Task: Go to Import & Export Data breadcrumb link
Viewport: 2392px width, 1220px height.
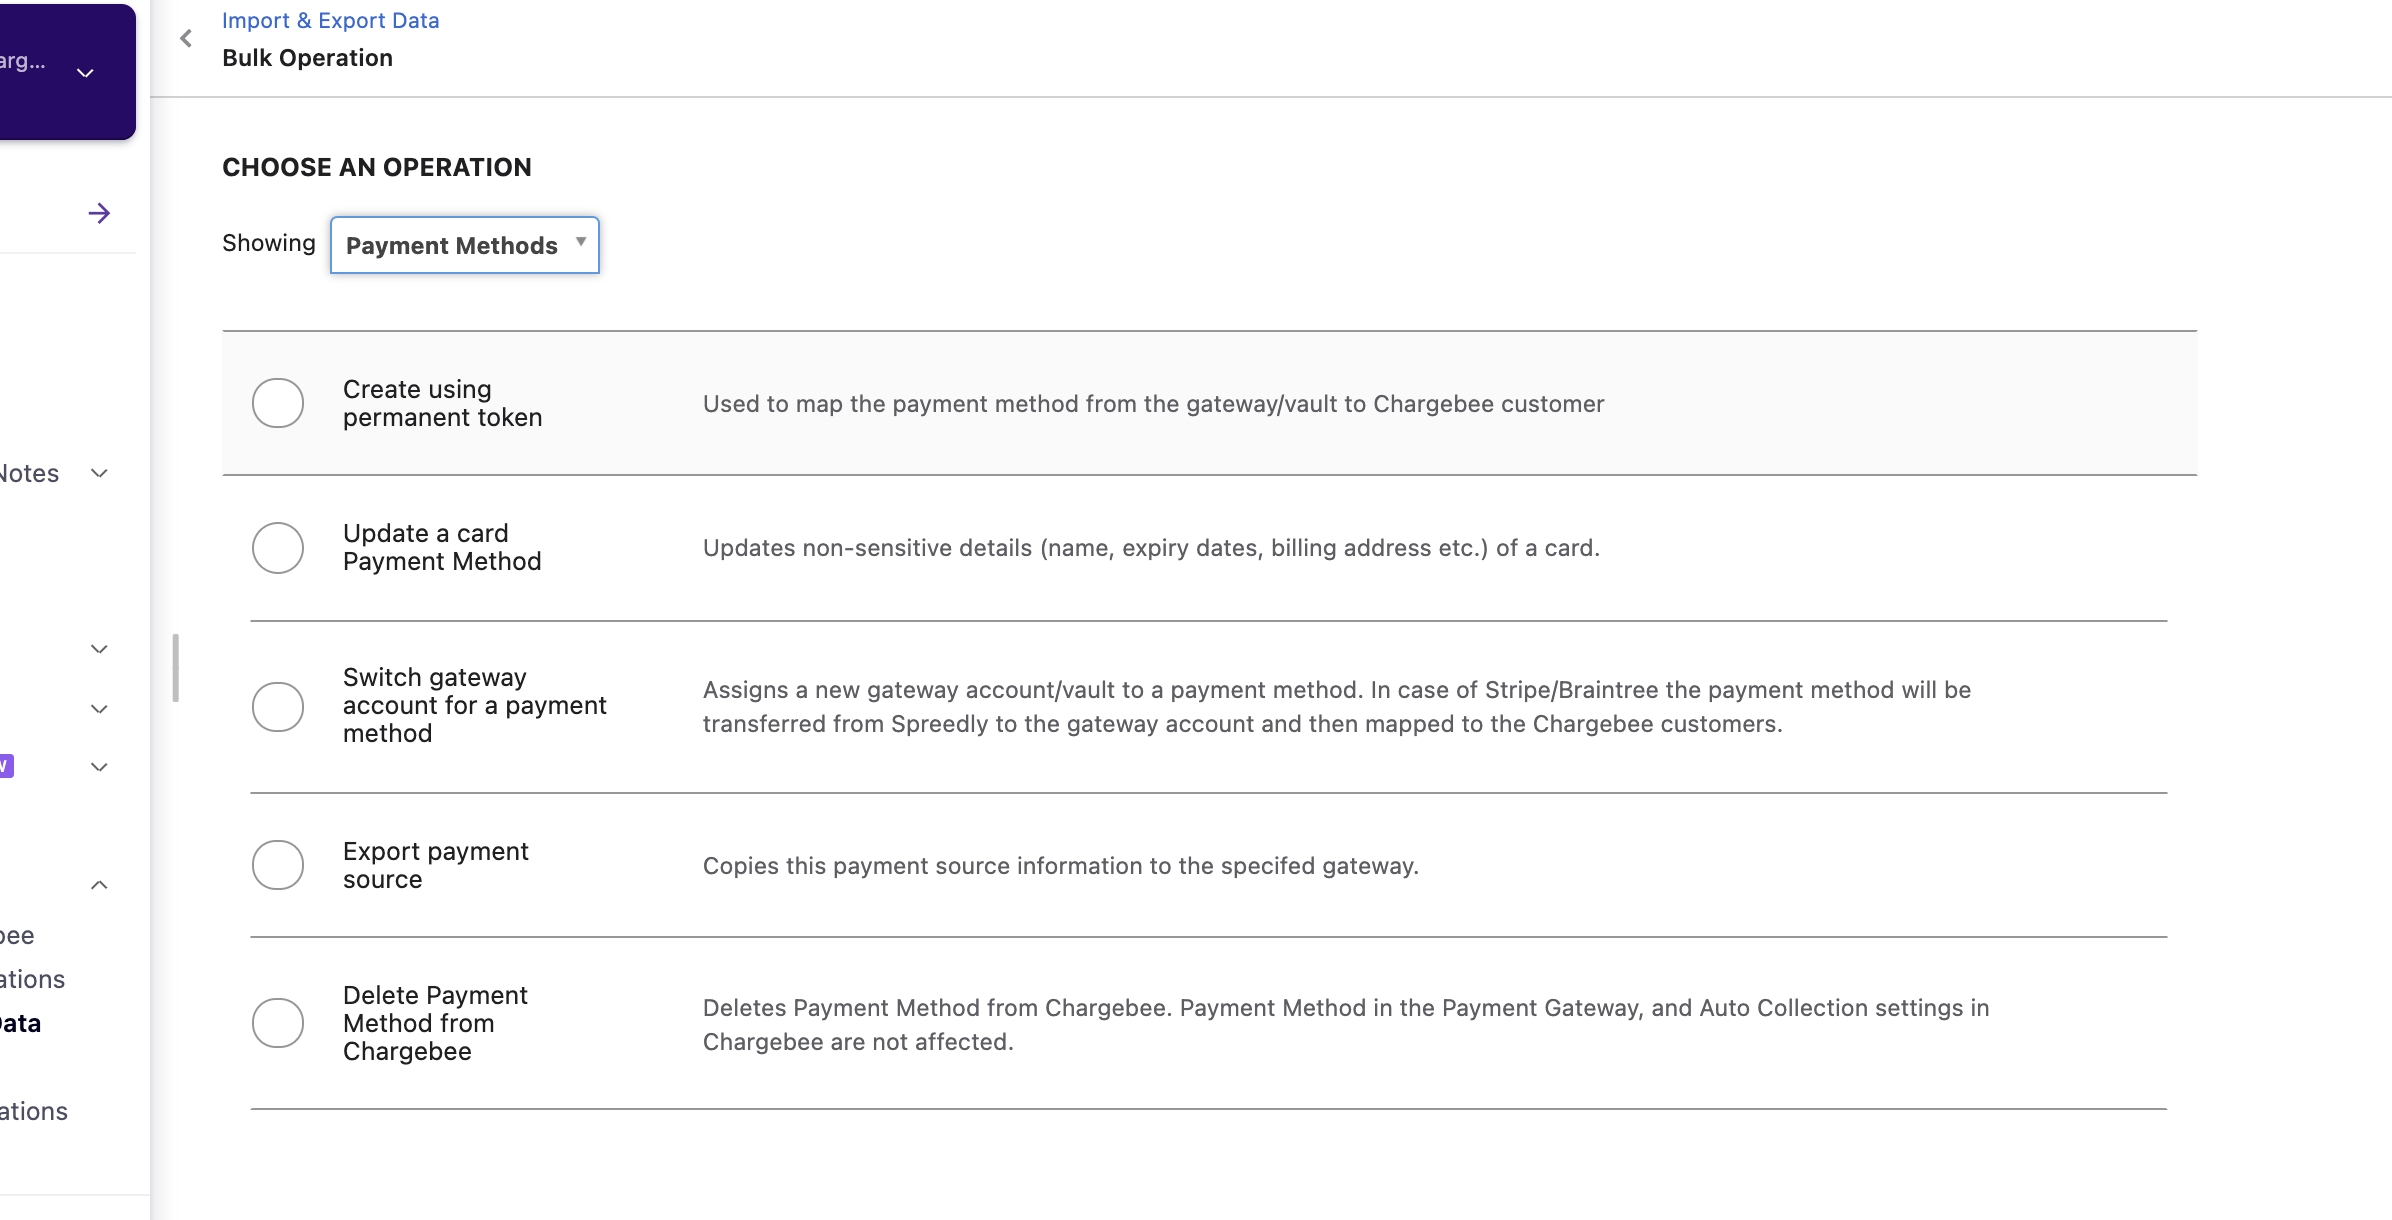Action: pos(330,20)
